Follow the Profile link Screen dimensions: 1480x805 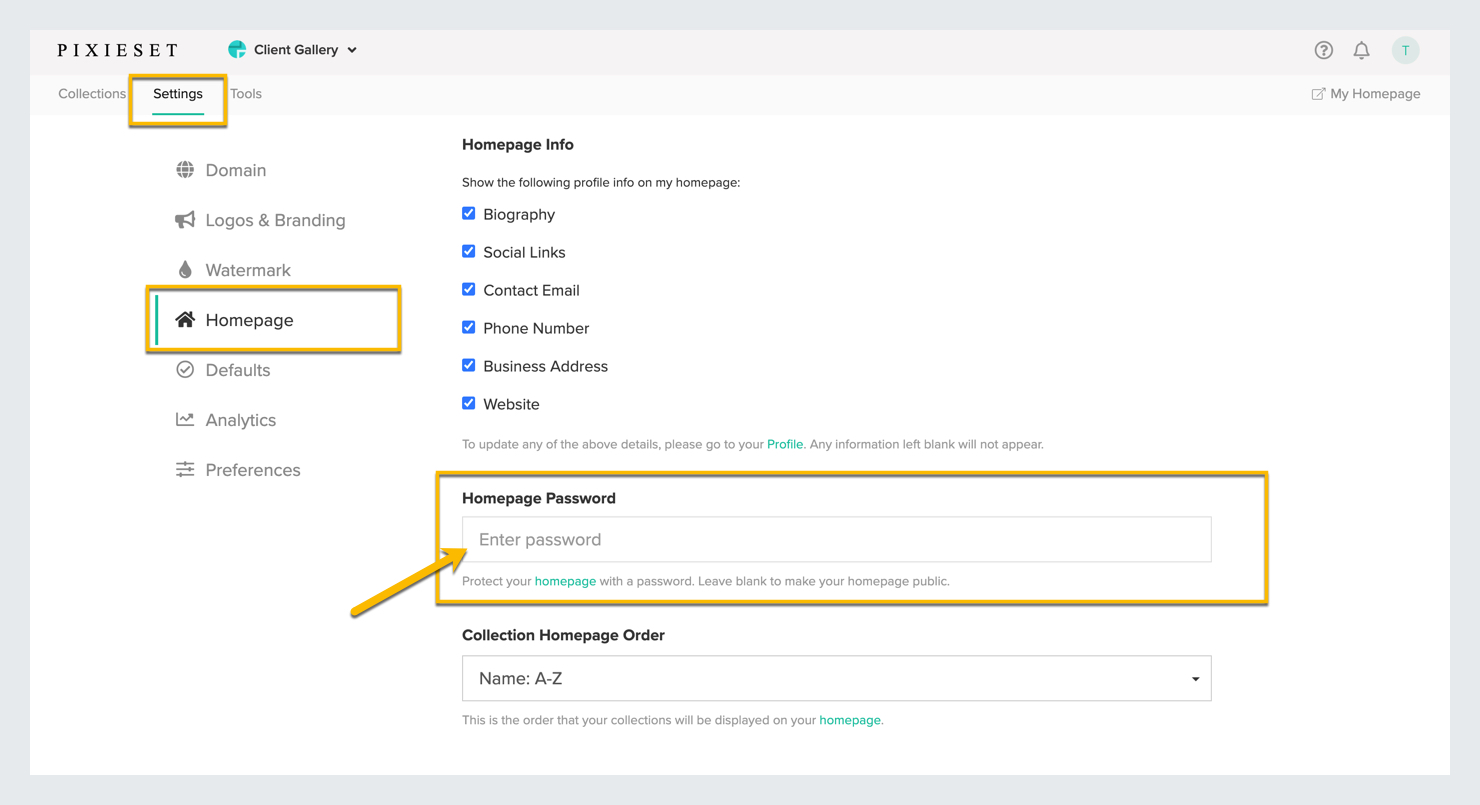[785, 444]
